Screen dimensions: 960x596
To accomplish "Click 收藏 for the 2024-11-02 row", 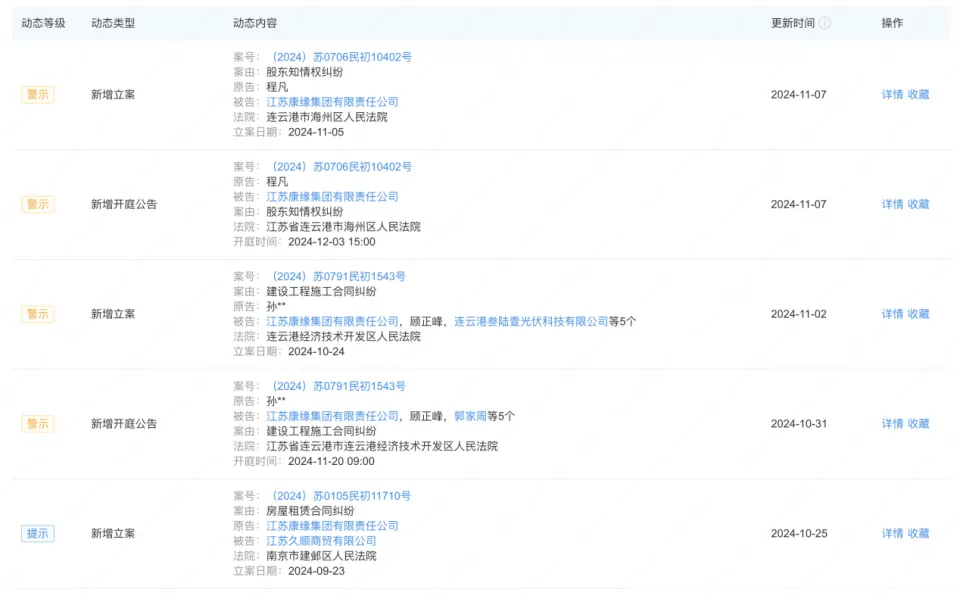I will coord(918,314).
